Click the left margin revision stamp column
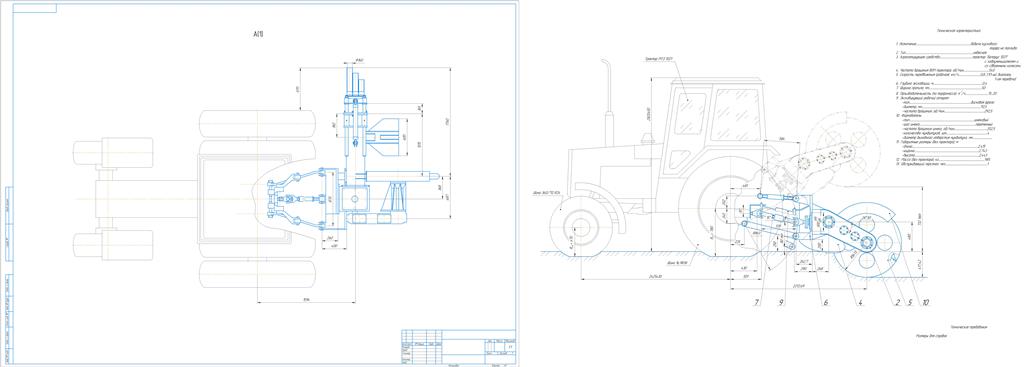1024x367 pixels. (8, 274)
